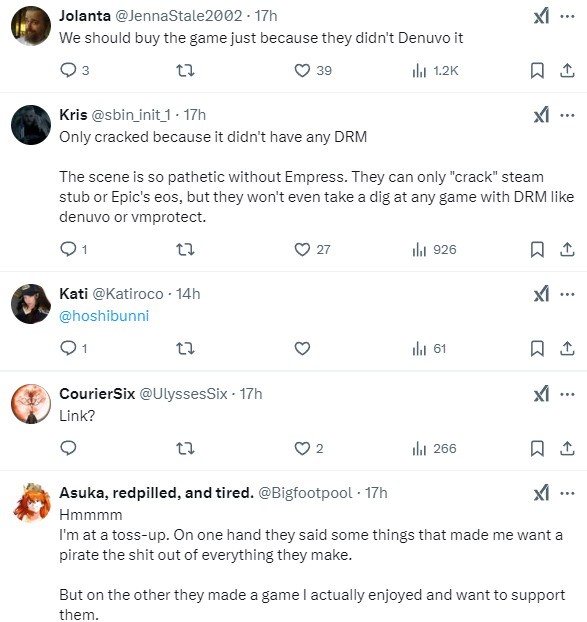Repost Kris's tweet about DRM
587x622 pixels.
(185, 250)
